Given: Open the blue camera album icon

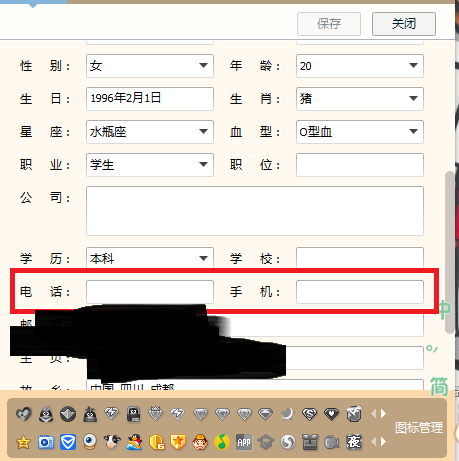Looking at the screenshot, I should 46,442.
